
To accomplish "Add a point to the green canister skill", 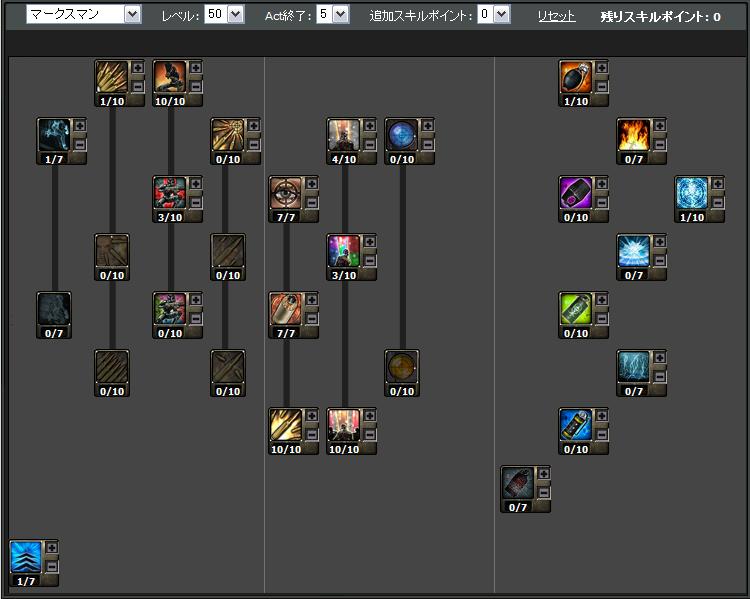I will (x=602, y=300).
